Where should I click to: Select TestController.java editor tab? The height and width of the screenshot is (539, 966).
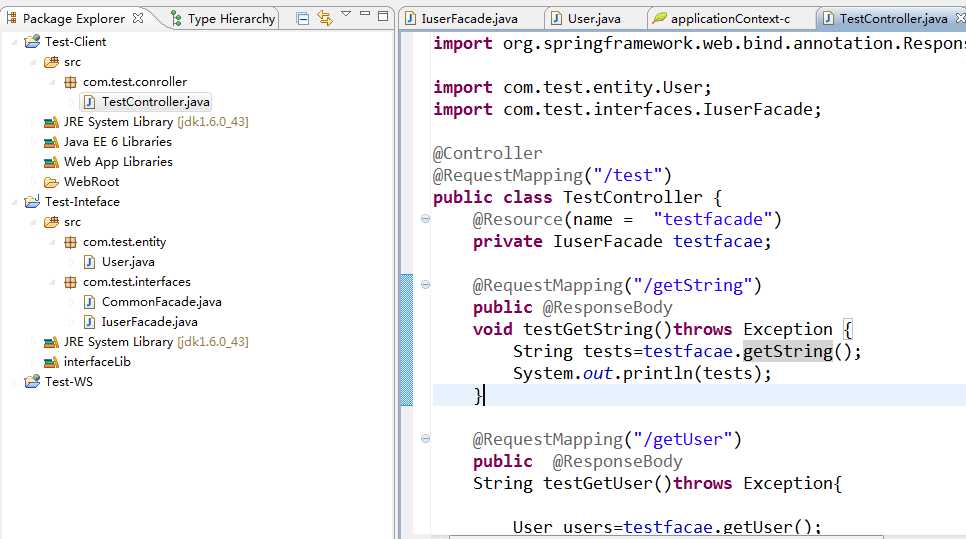click(x=893, y=18)
